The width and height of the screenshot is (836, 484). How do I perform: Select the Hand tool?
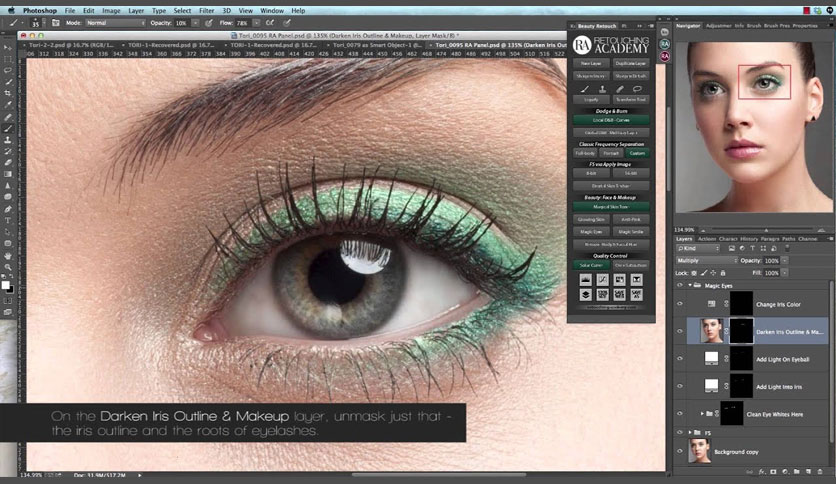point(8,256)
